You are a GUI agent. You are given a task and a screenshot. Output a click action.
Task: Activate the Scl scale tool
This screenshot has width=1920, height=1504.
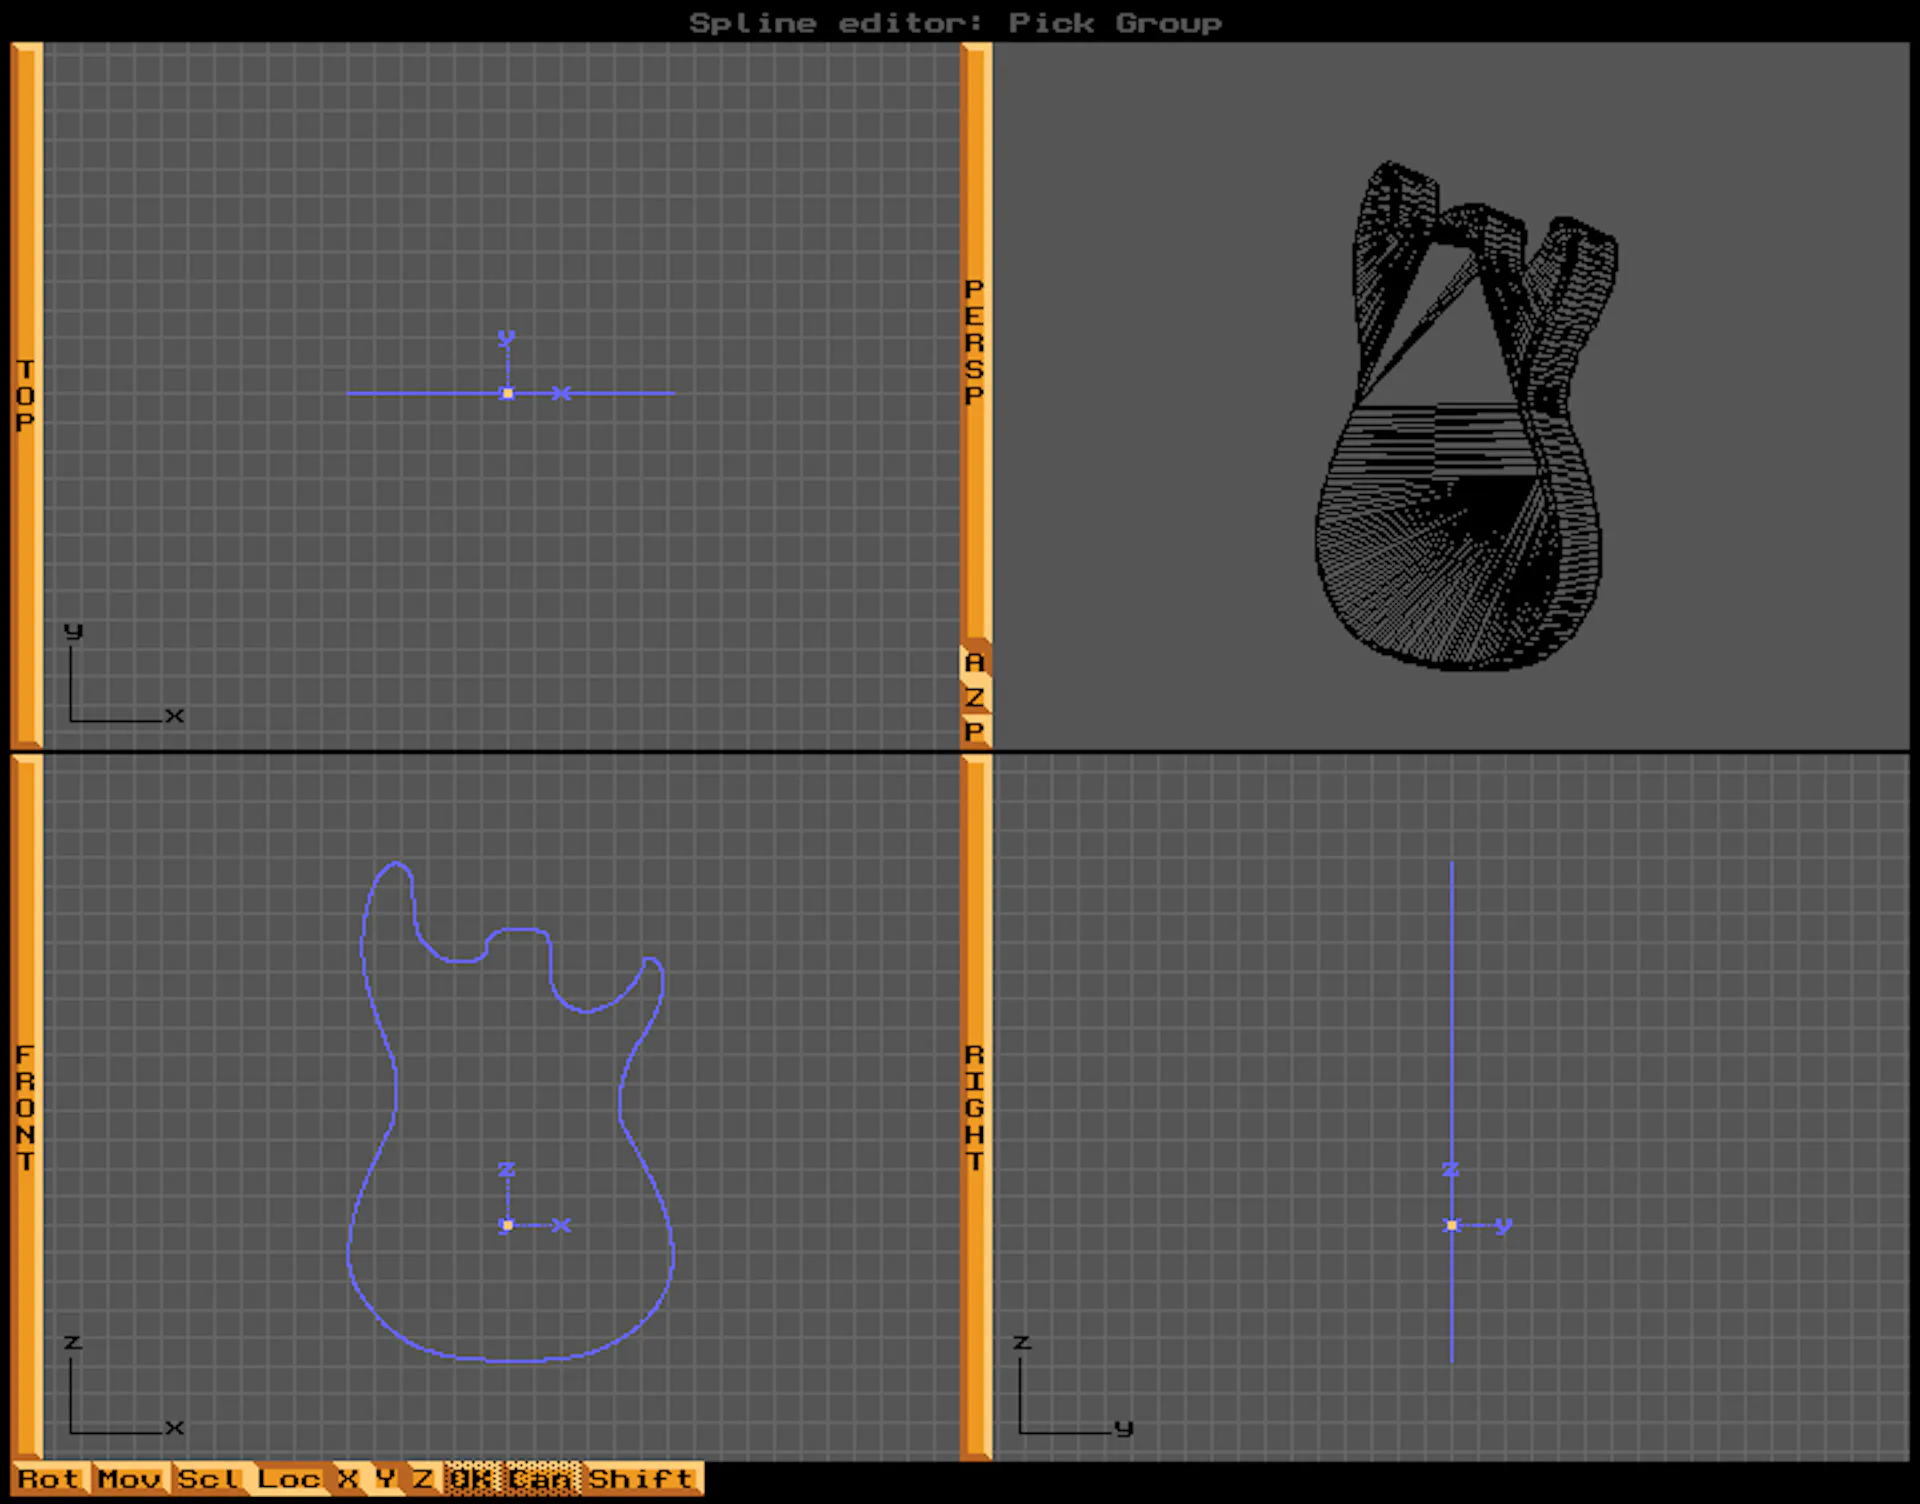click(x=211, y=1479)
